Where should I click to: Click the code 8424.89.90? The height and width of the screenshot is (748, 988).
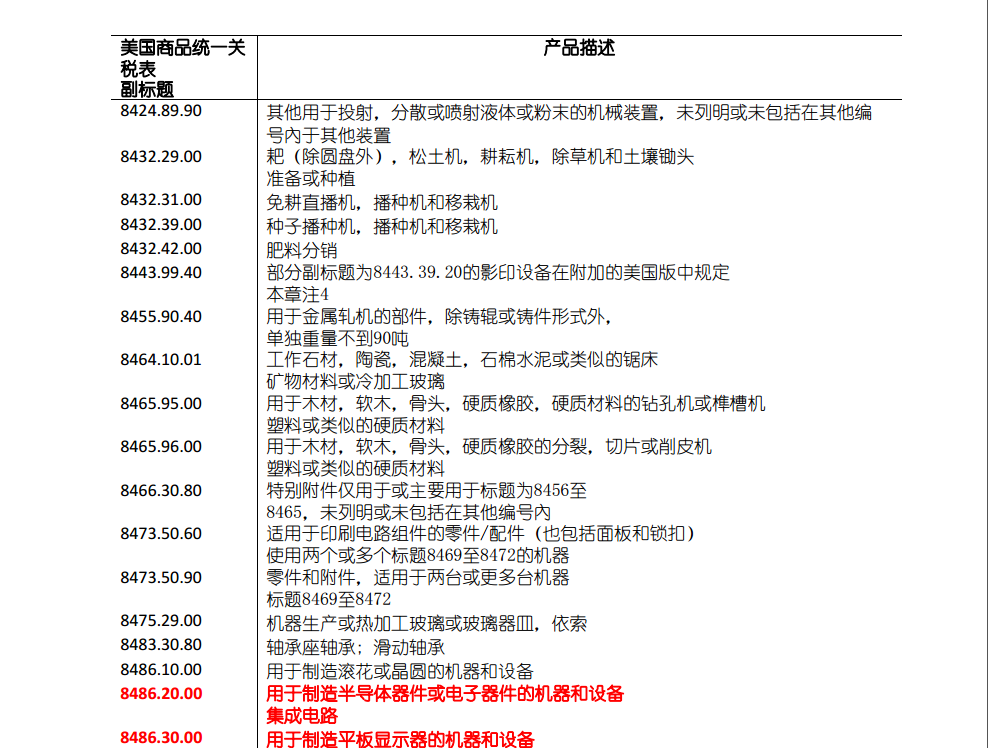click(x=161, y=111)
